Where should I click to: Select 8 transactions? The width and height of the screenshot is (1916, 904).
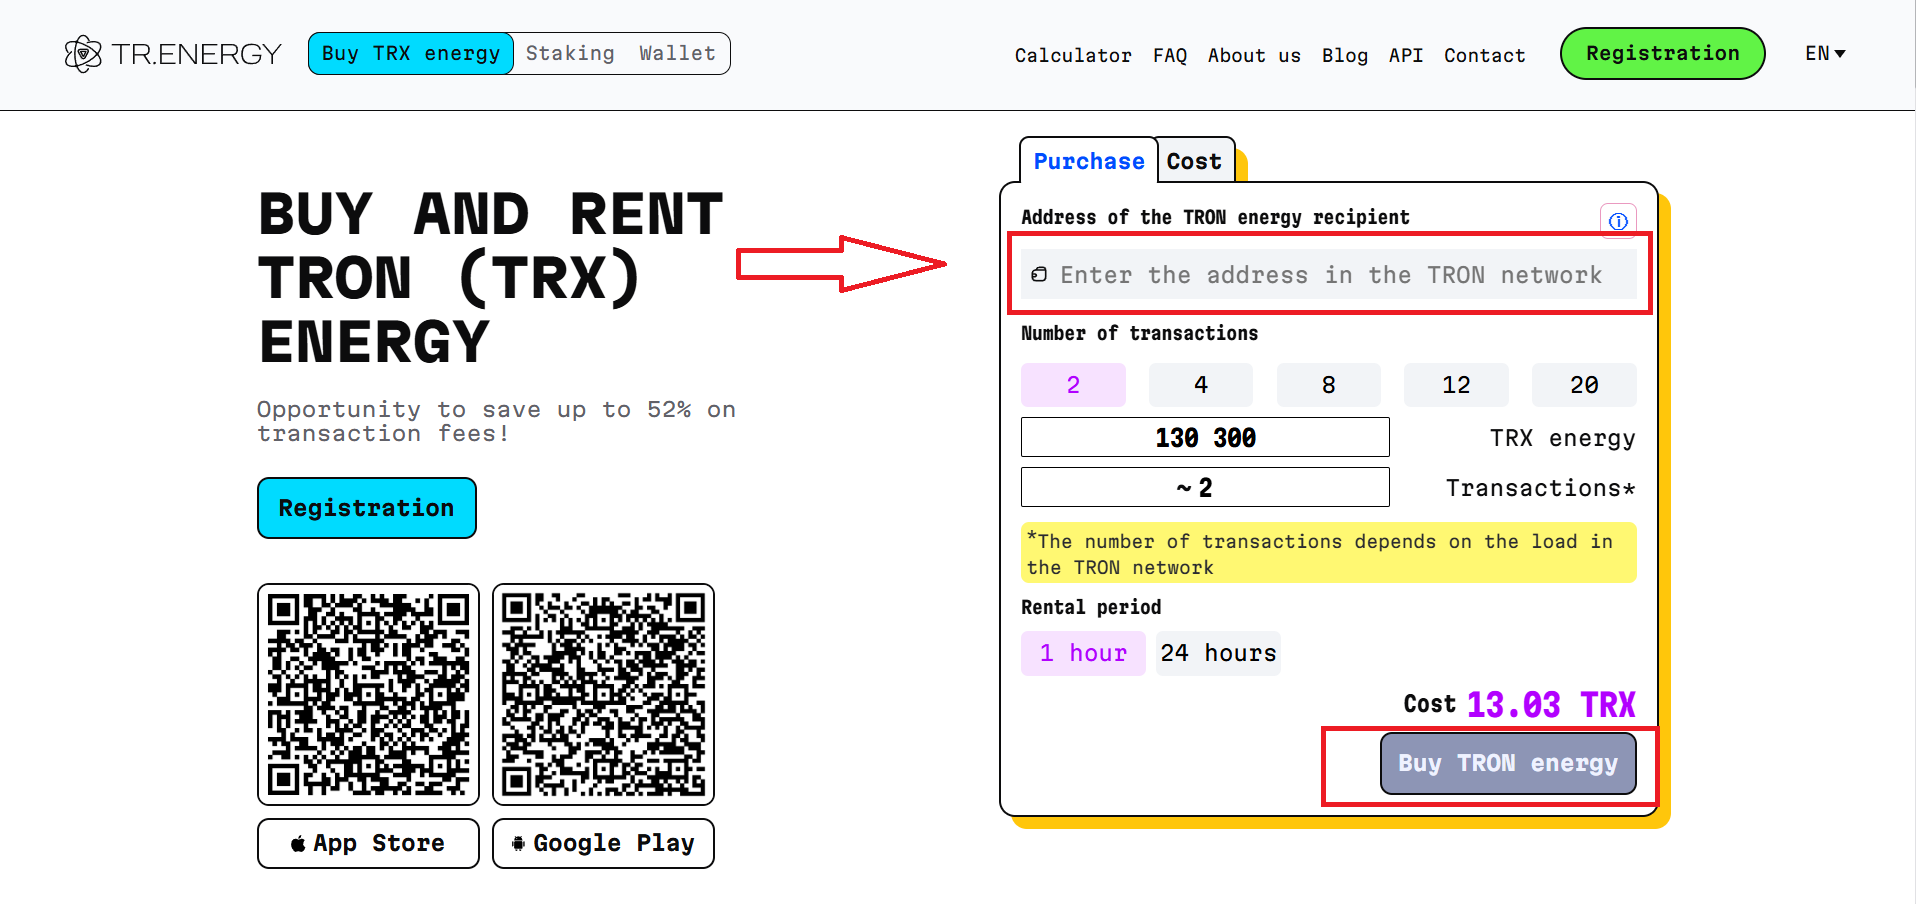(1329, 385)
